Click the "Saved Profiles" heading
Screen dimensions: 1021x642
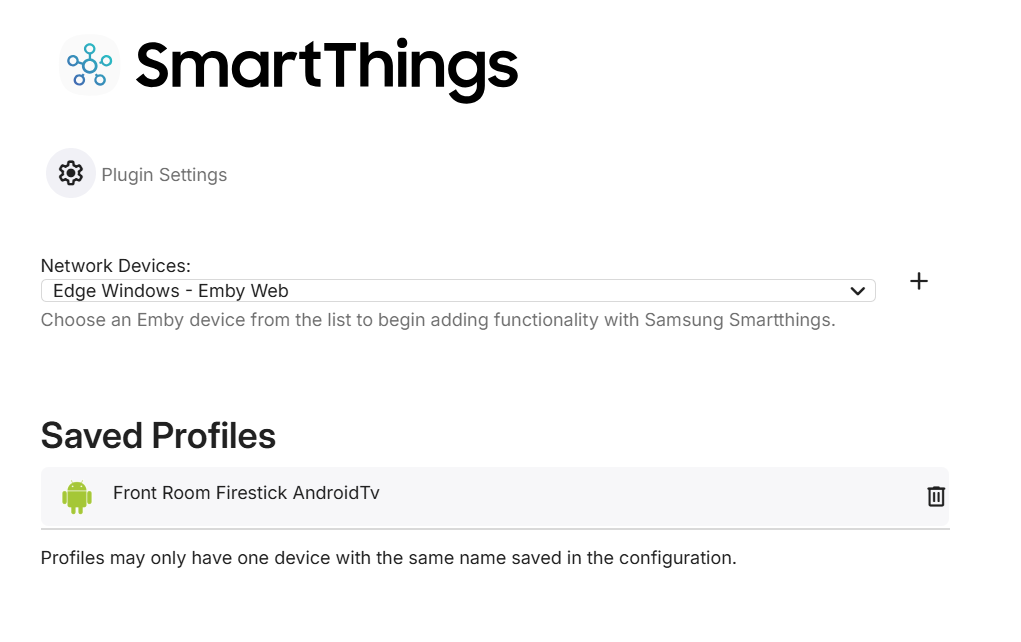(x=158, y=436)
